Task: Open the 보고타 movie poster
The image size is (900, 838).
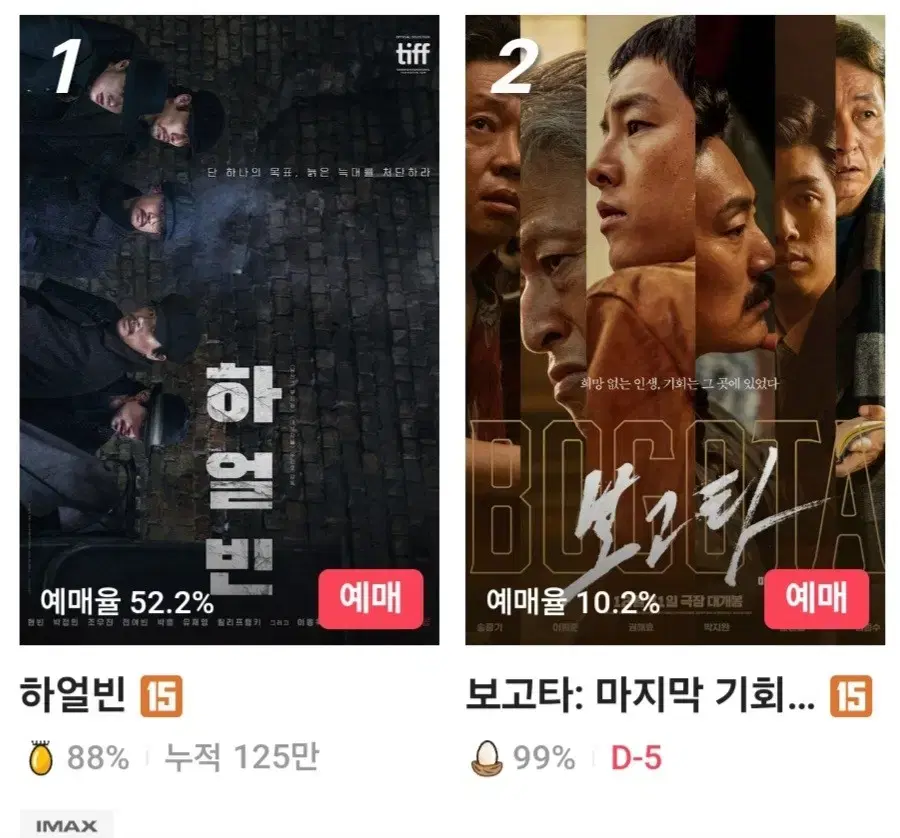Action: pos(675,330)
